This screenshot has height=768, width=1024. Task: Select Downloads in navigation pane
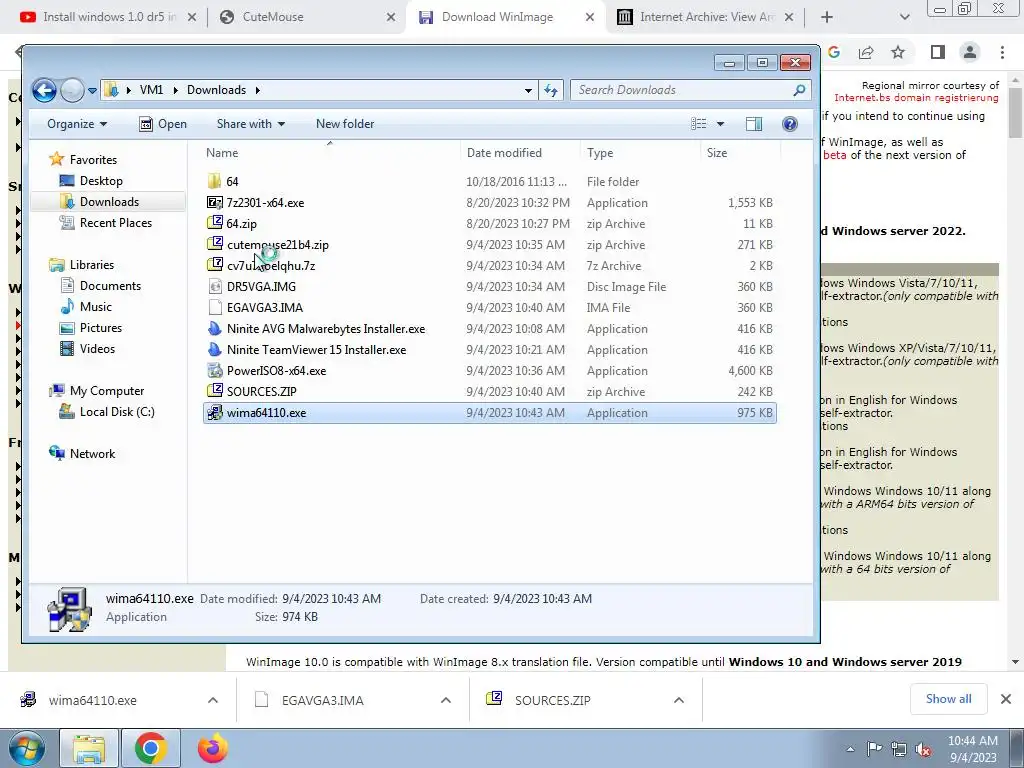[108, 202]
